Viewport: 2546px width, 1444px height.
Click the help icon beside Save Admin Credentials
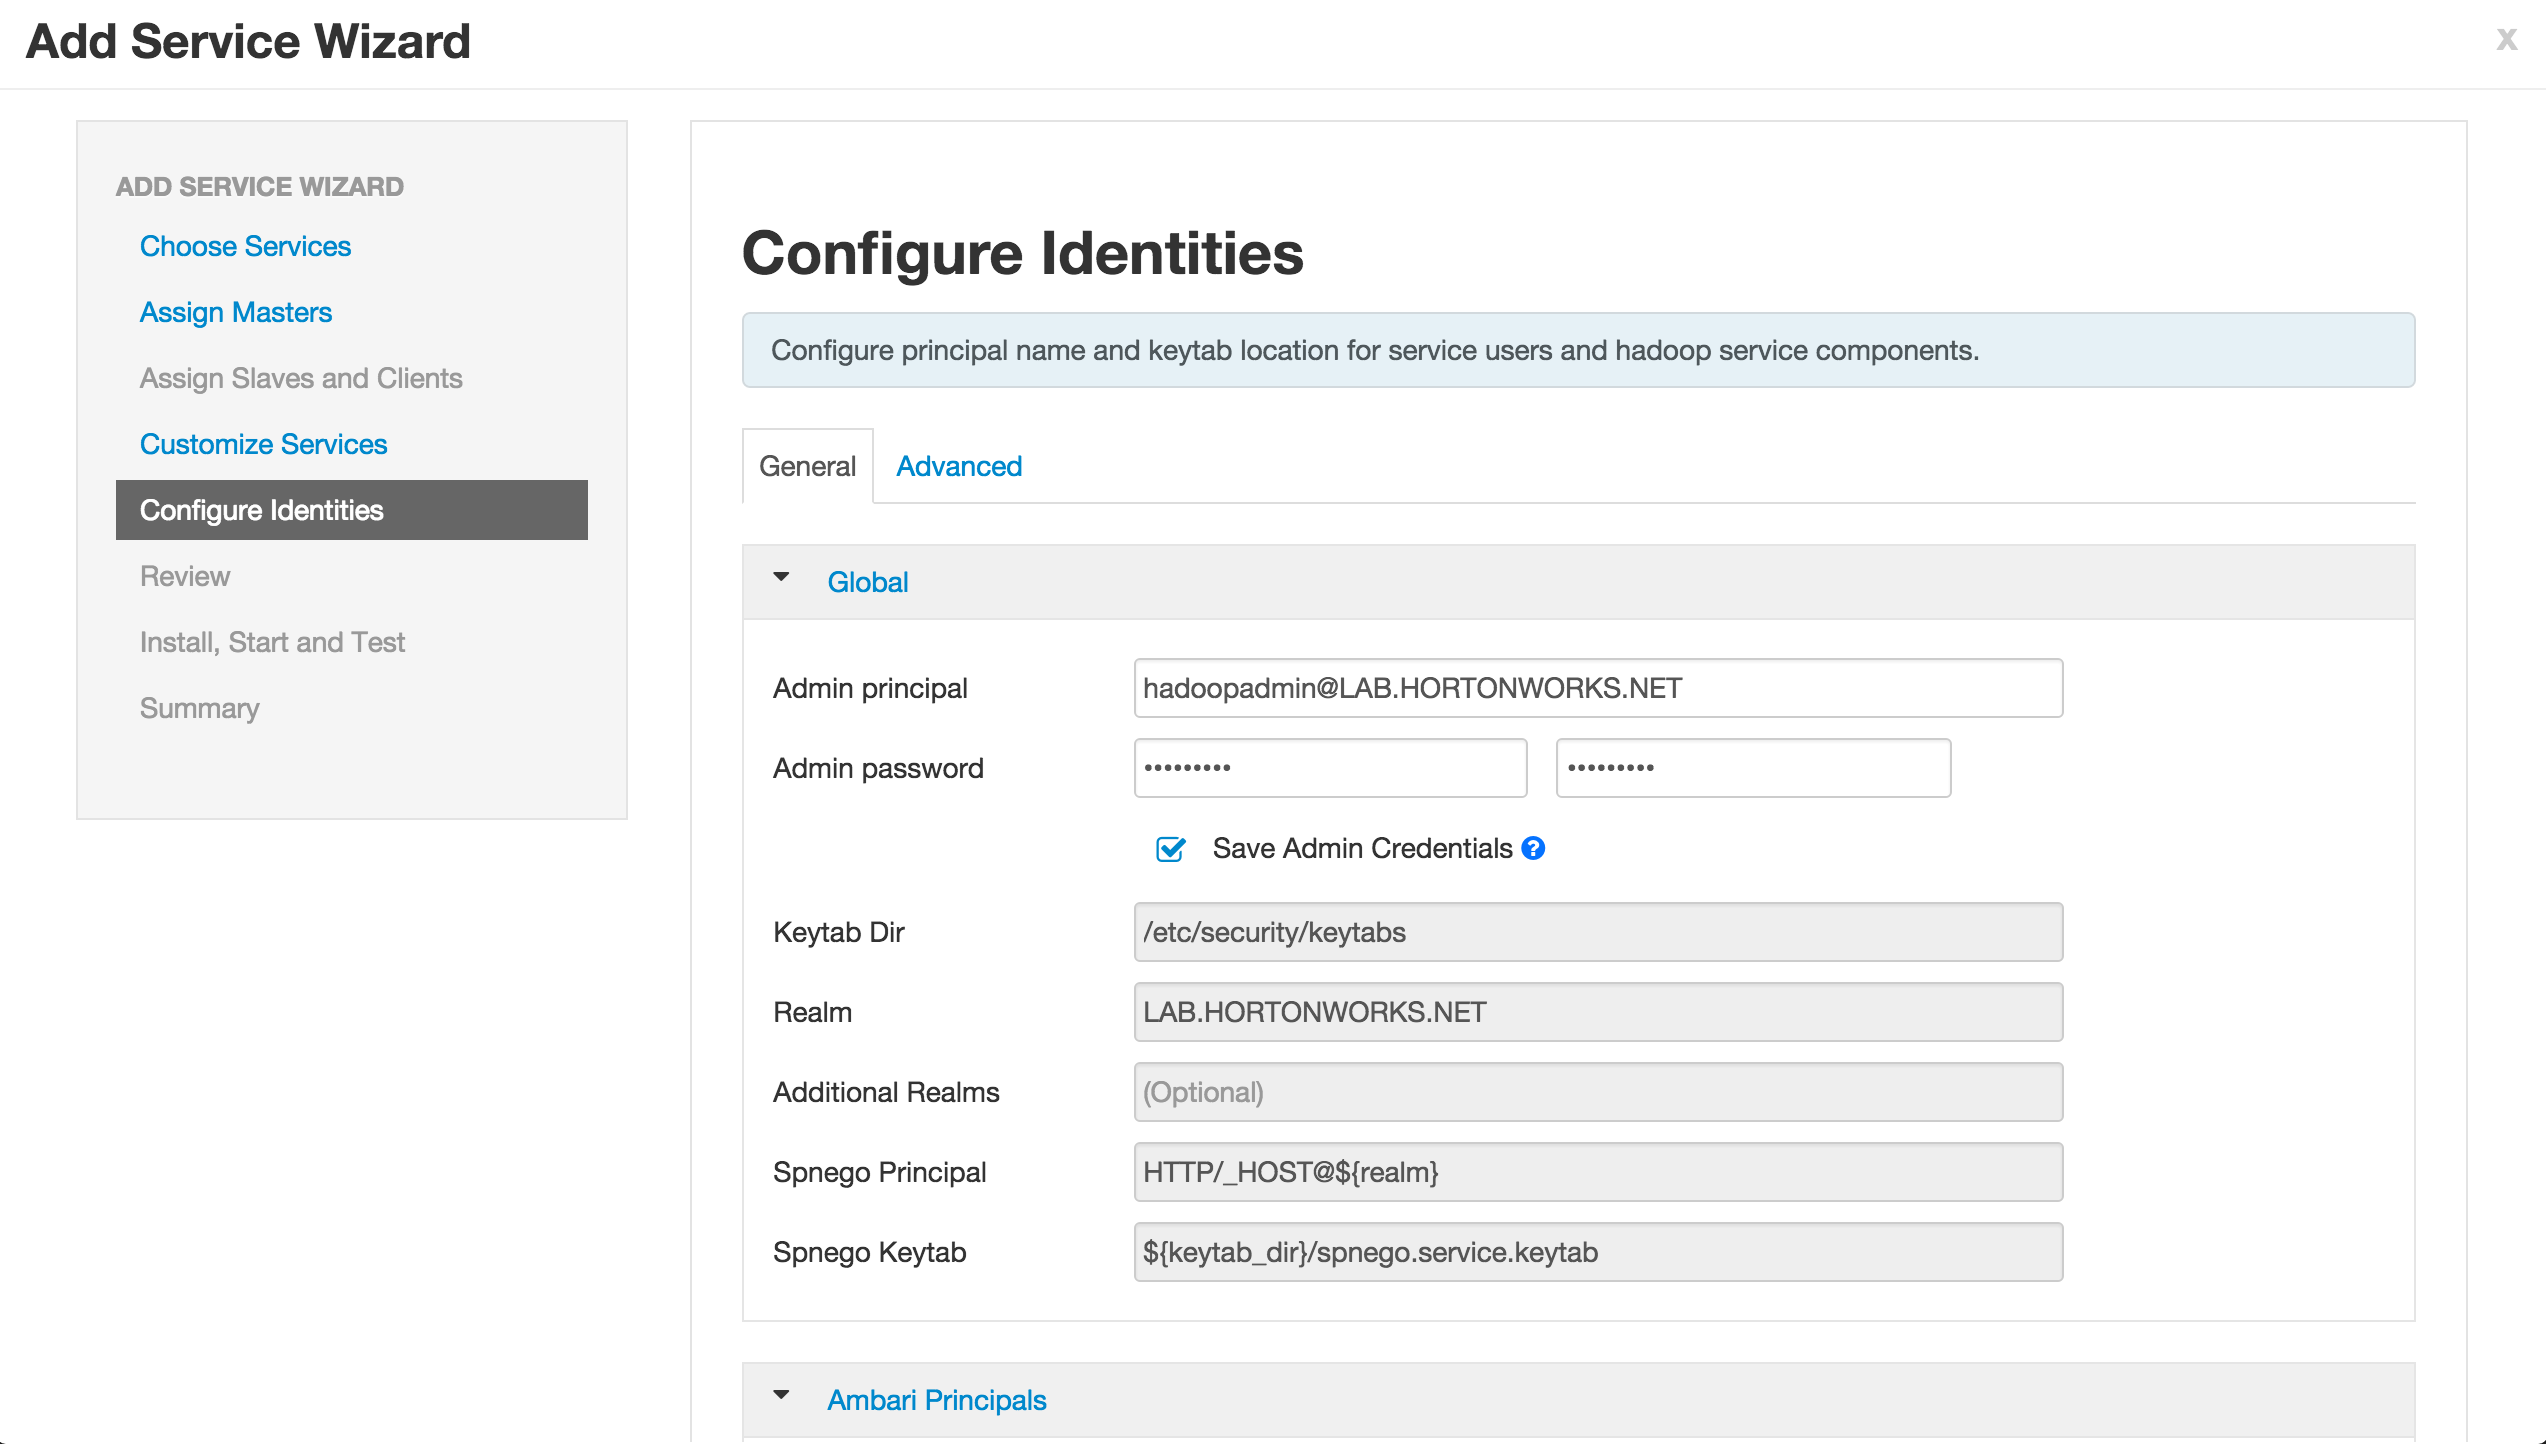1533,848
